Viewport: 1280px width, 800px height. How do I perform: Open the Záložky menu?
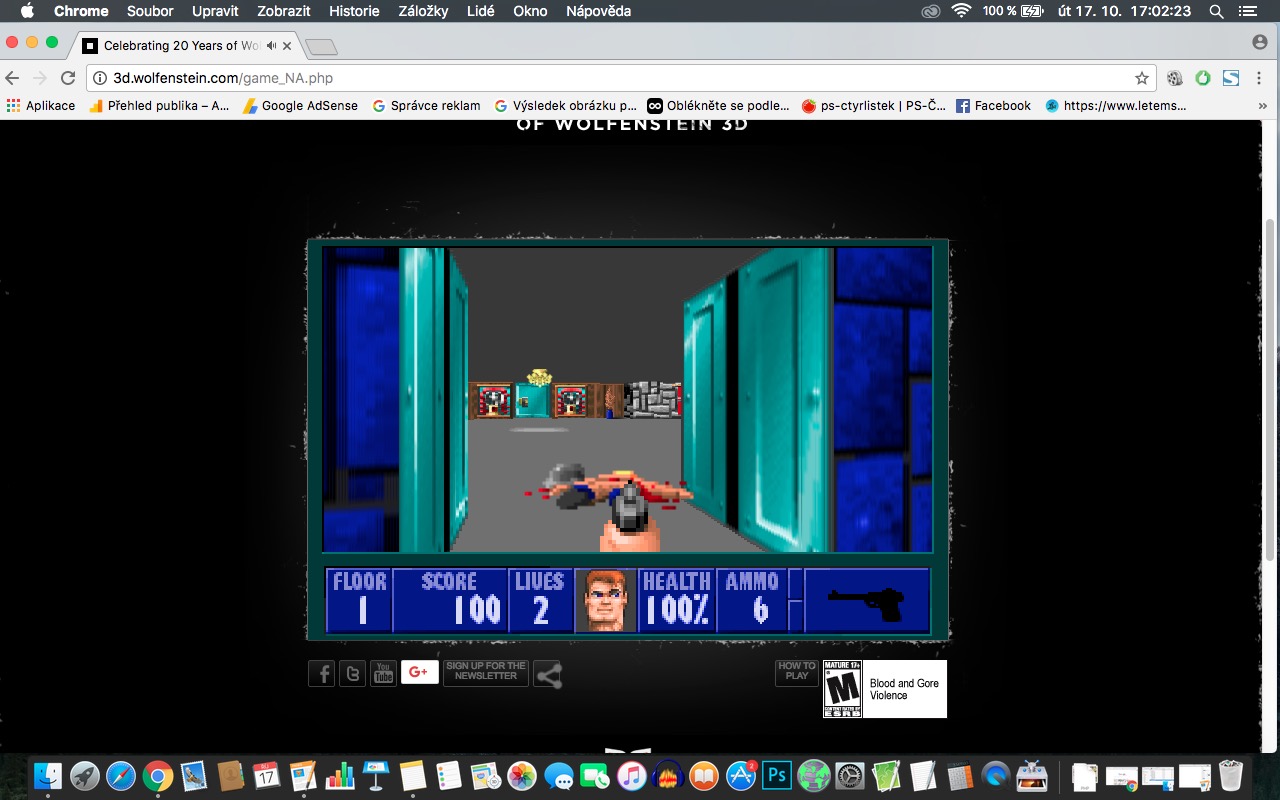pos(425,11)
